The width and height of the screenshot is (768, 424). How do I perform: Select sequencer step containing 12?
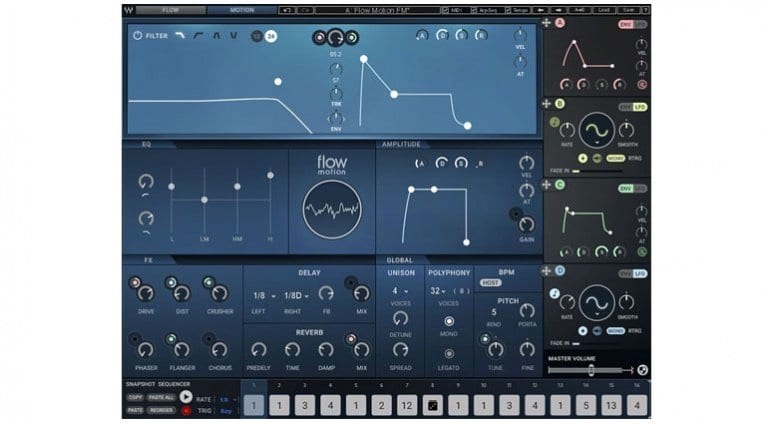pyautogui.click(x=407, y=405)
